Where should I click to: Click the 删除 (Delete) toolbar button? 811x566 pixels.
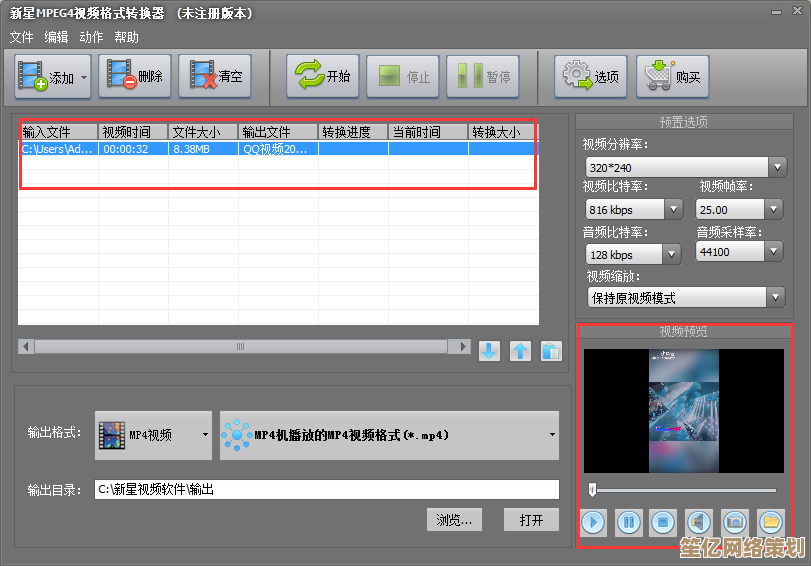click(x=135, y=77)
